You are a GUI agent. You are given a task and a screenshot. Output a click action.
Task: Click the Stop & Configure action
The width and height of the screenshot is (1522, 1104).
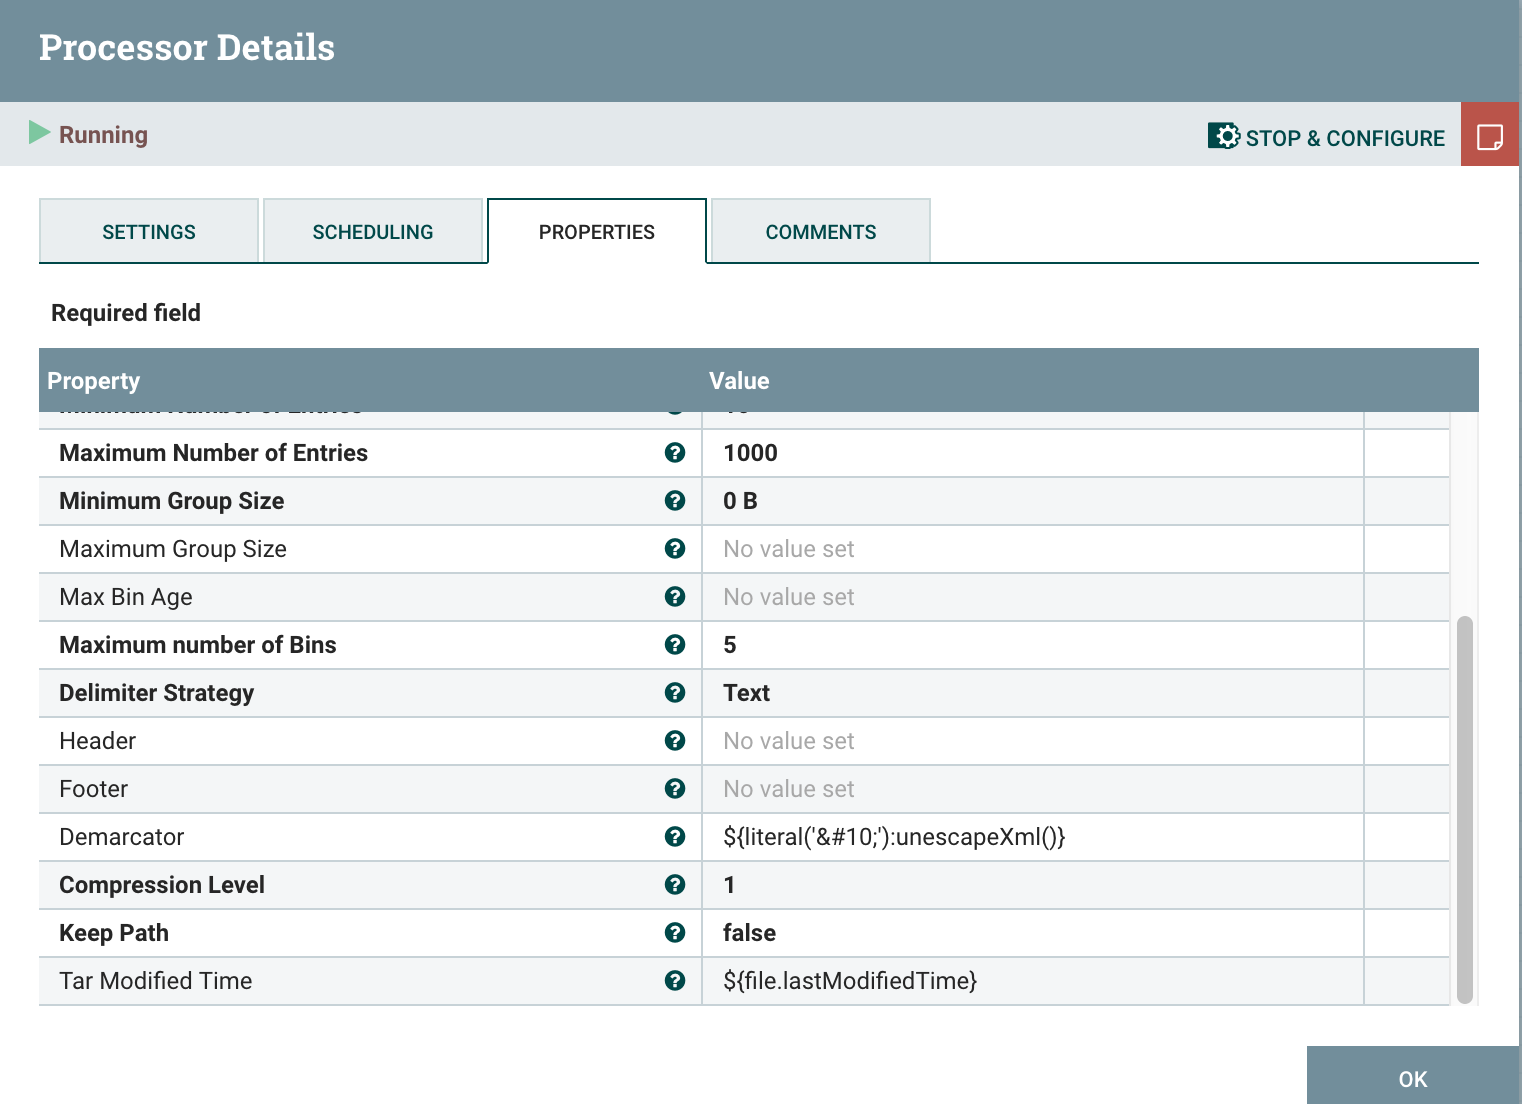(1345, 137)
